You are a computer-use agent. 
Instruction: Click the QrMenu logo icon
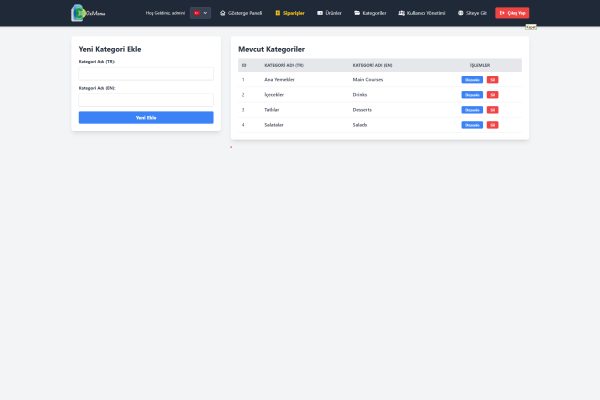click(x=78, y=13)
